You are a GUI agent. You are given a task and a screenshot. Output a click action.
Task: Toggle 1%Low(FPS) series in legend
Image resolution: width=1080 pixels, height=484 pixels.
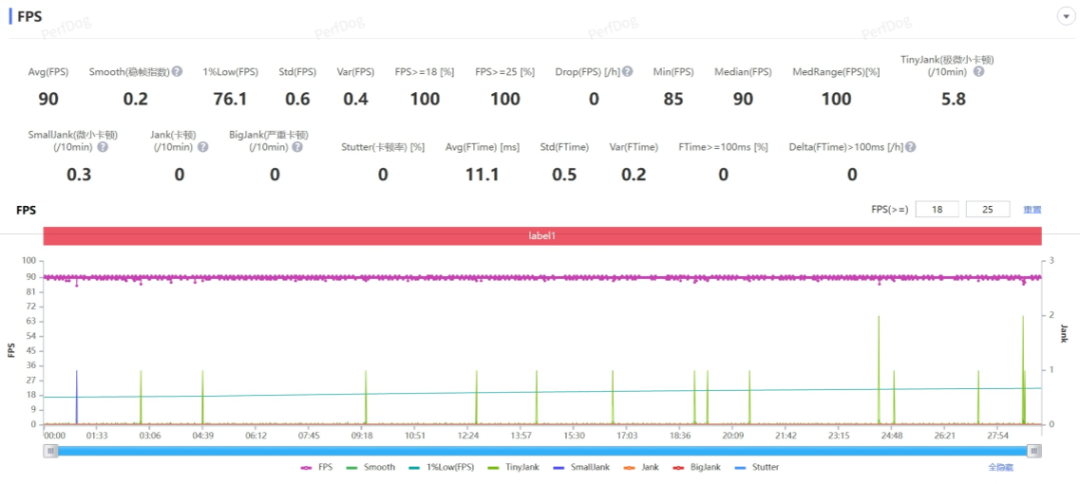(x=443, y=467)
